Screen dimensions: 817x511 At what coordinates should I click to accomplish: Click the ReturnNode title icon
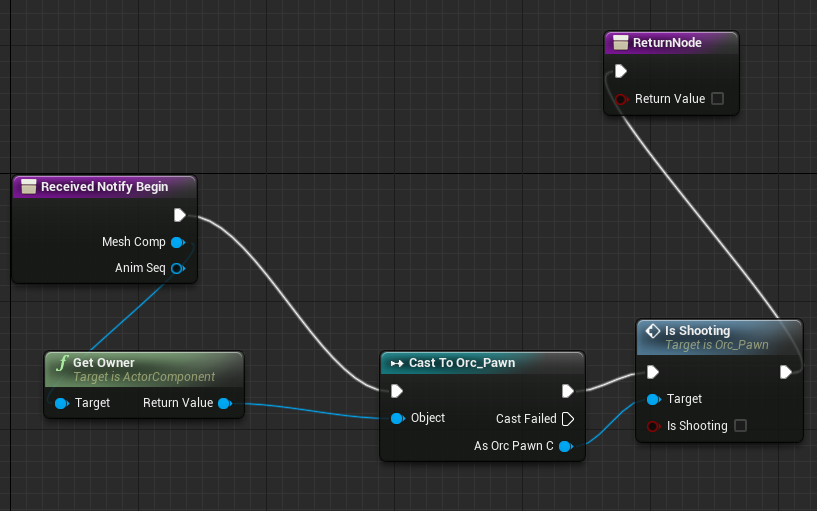tap(621, 43)
